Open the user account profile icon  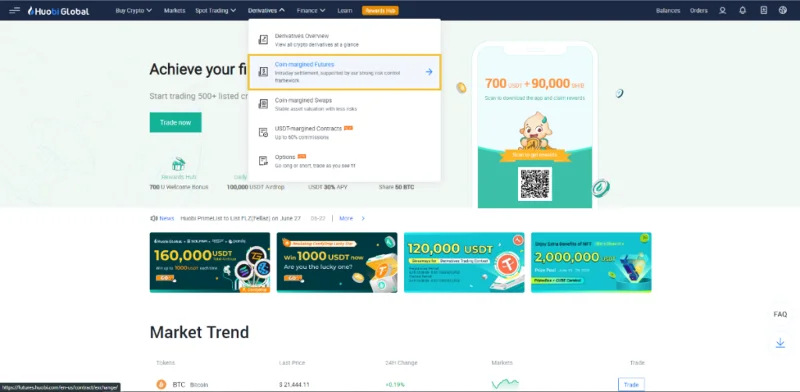pyautogui.click(x=722, y=10)
